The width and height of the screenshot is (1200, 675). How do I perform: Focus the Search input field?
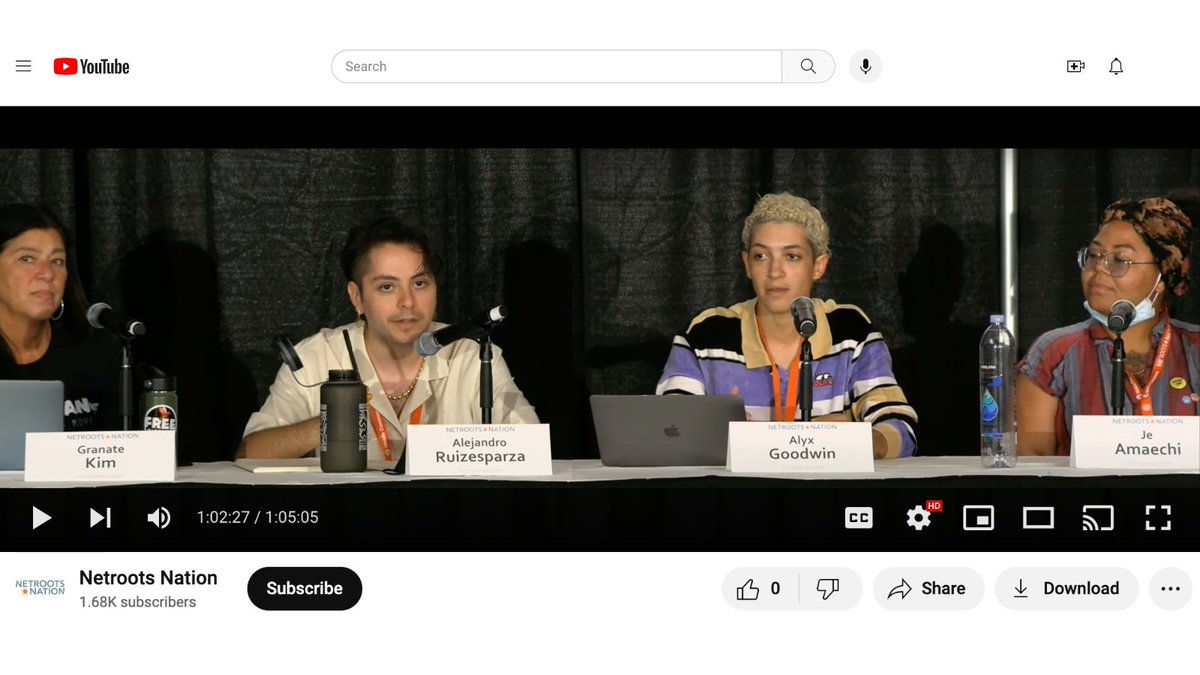556,66
